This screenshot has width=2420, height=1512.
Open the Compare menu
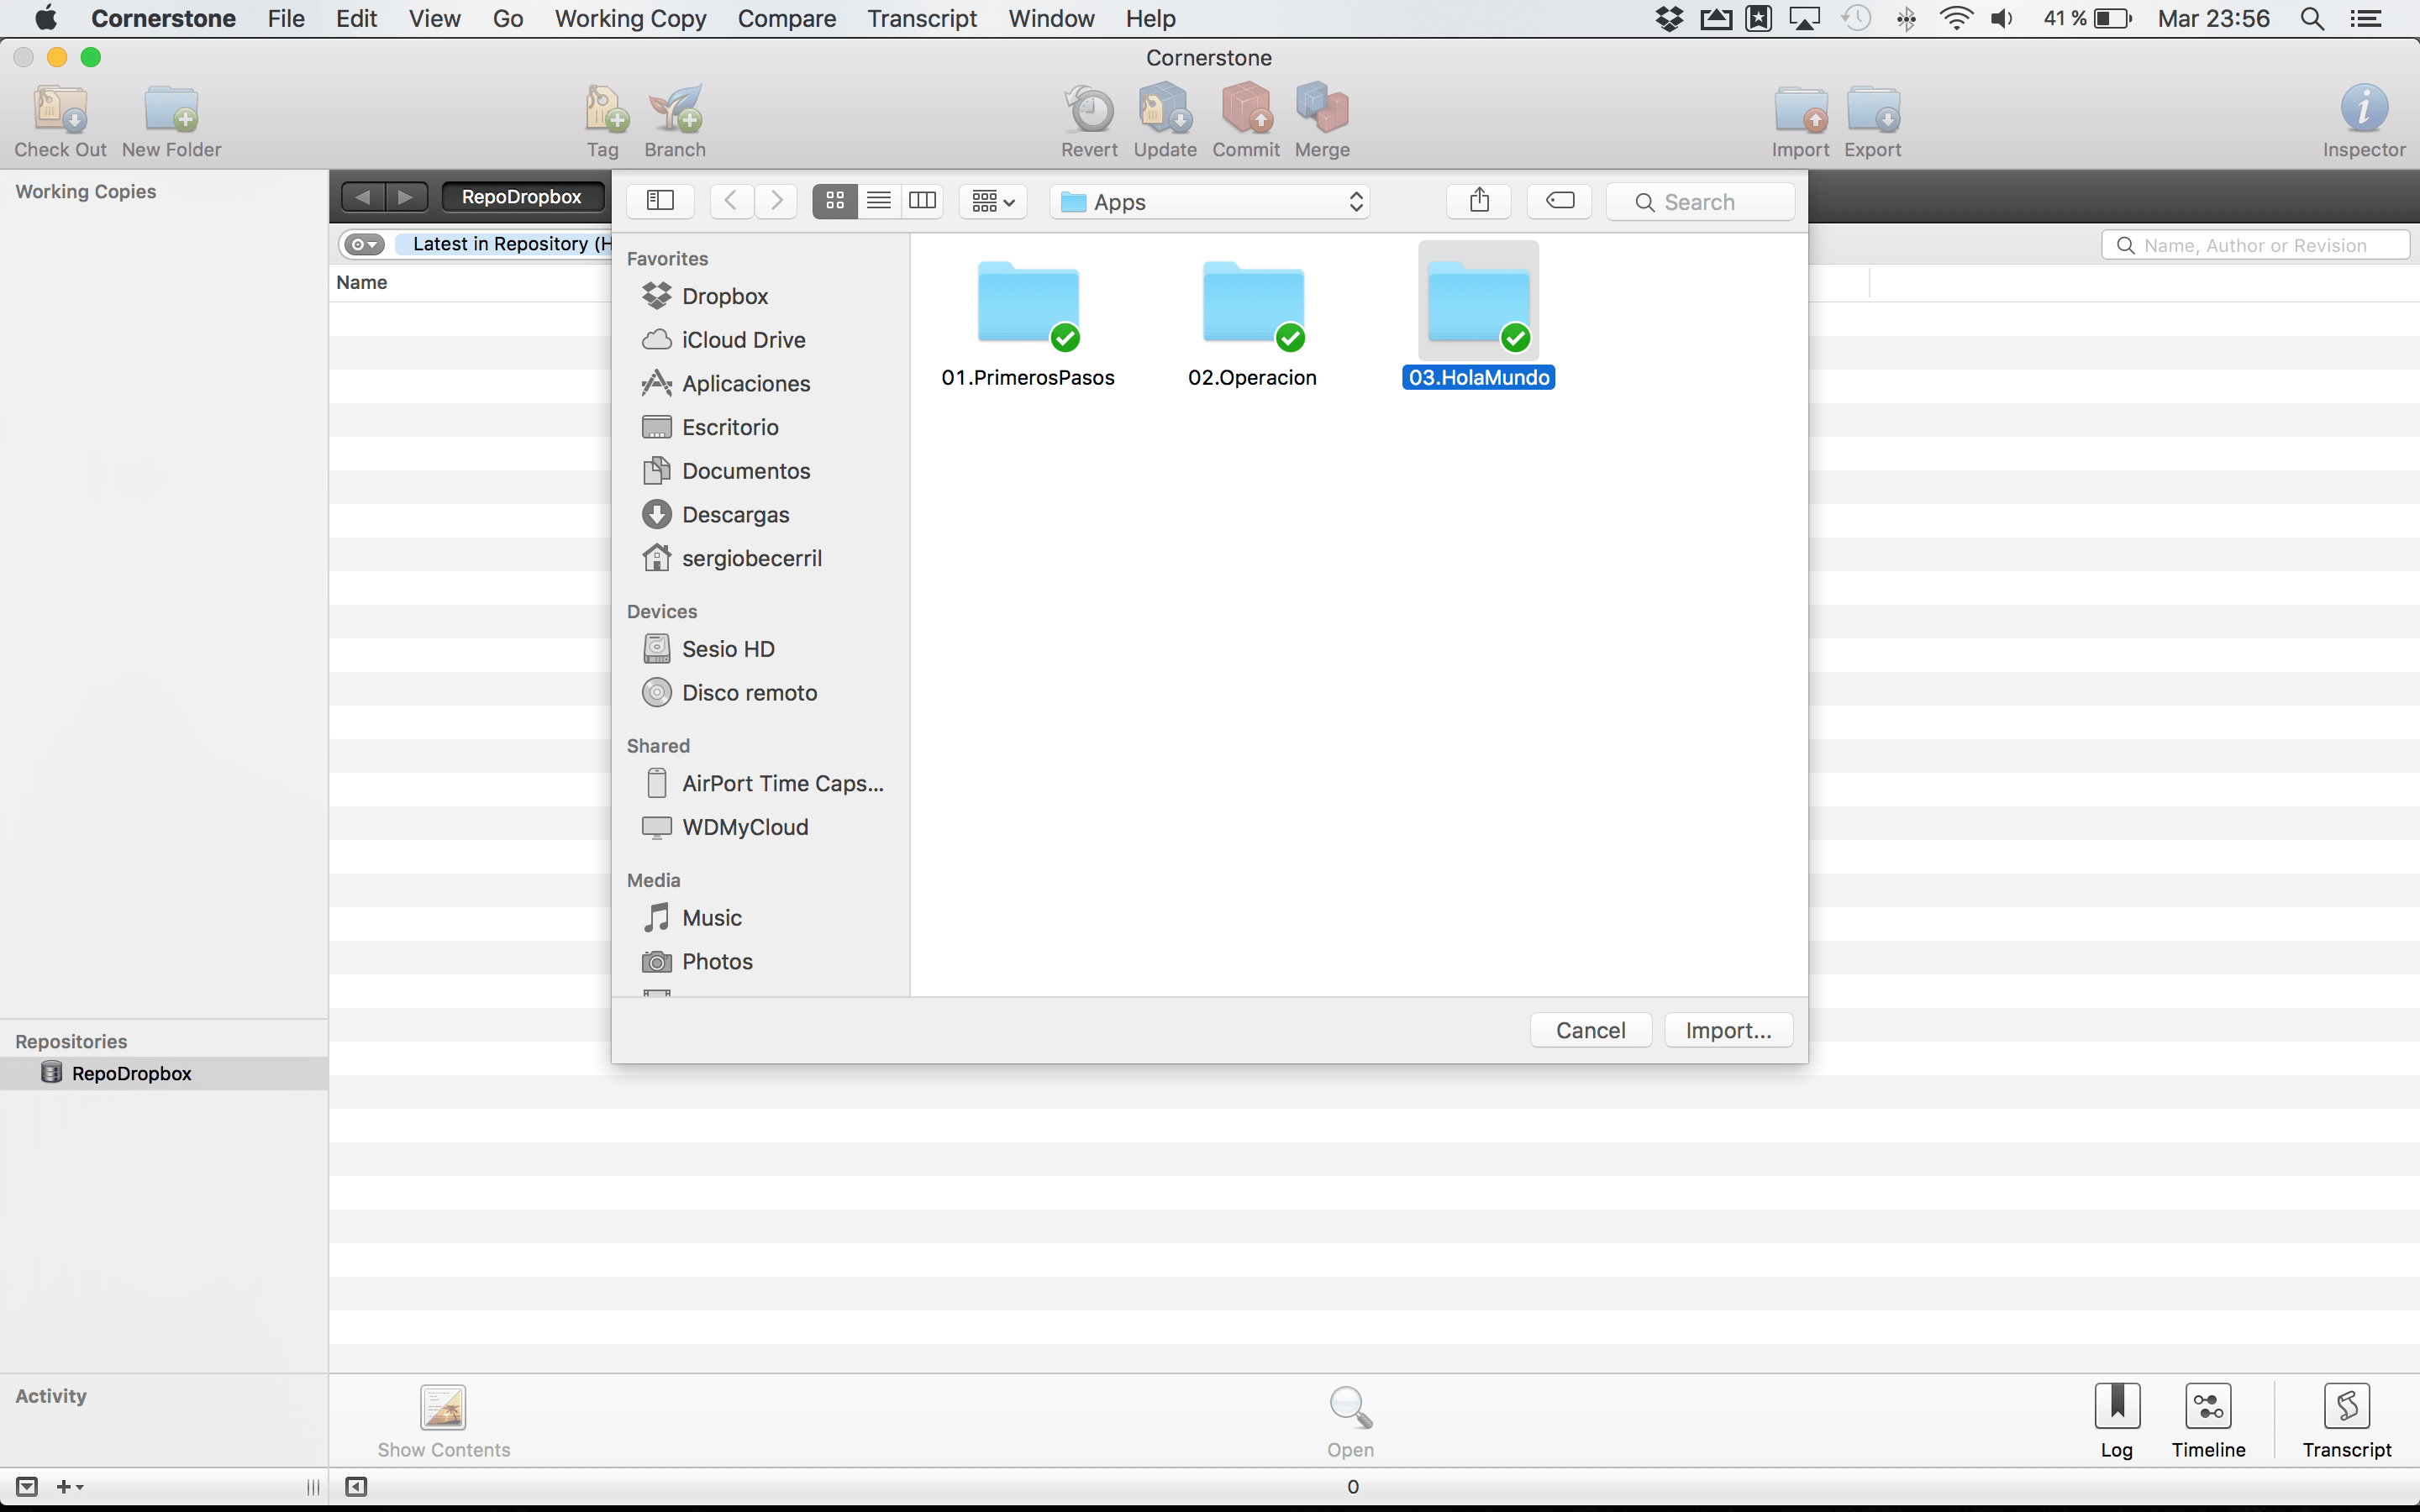786,18
